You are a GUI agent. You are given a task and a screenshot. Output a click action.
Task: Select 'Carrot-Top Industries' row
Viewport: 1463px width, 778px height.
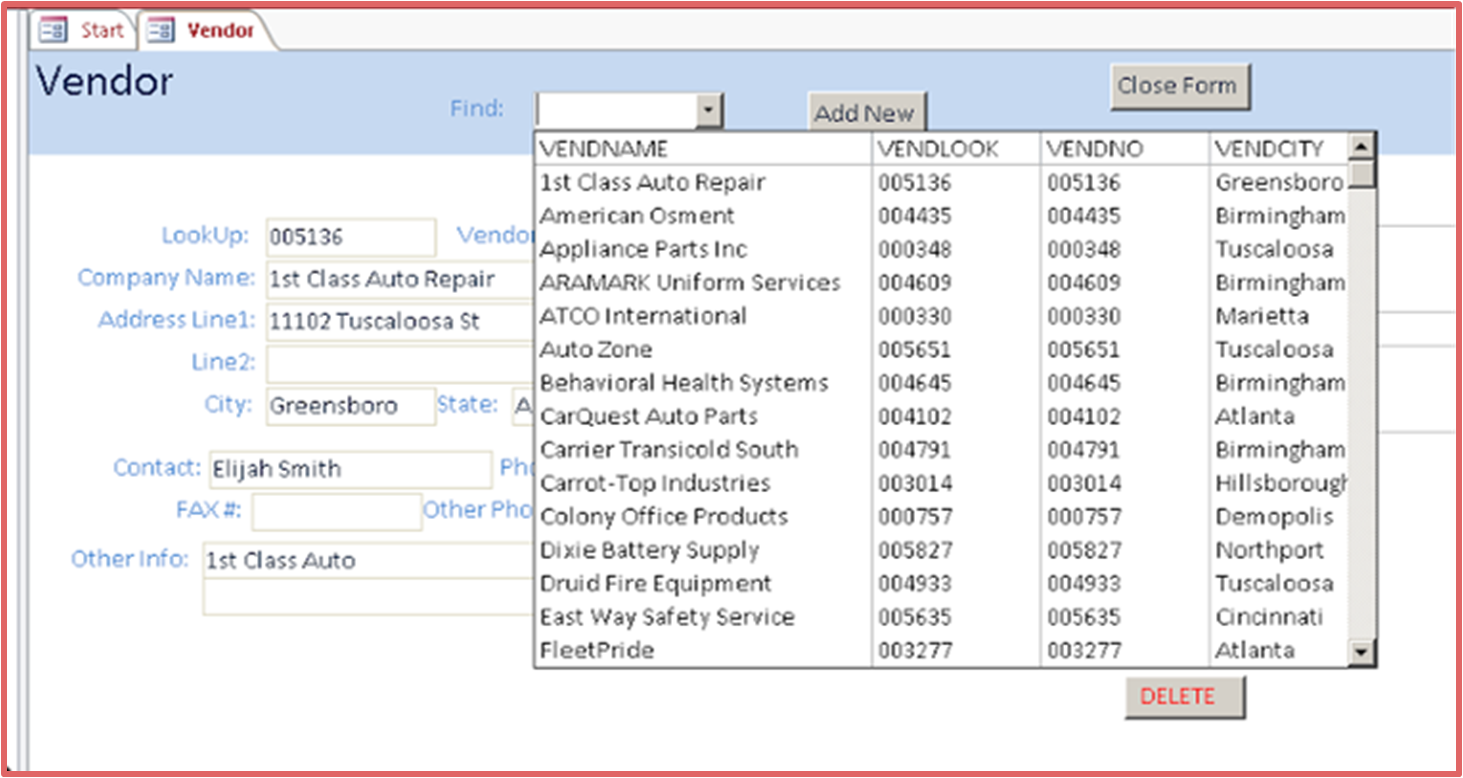coord(940,483)
